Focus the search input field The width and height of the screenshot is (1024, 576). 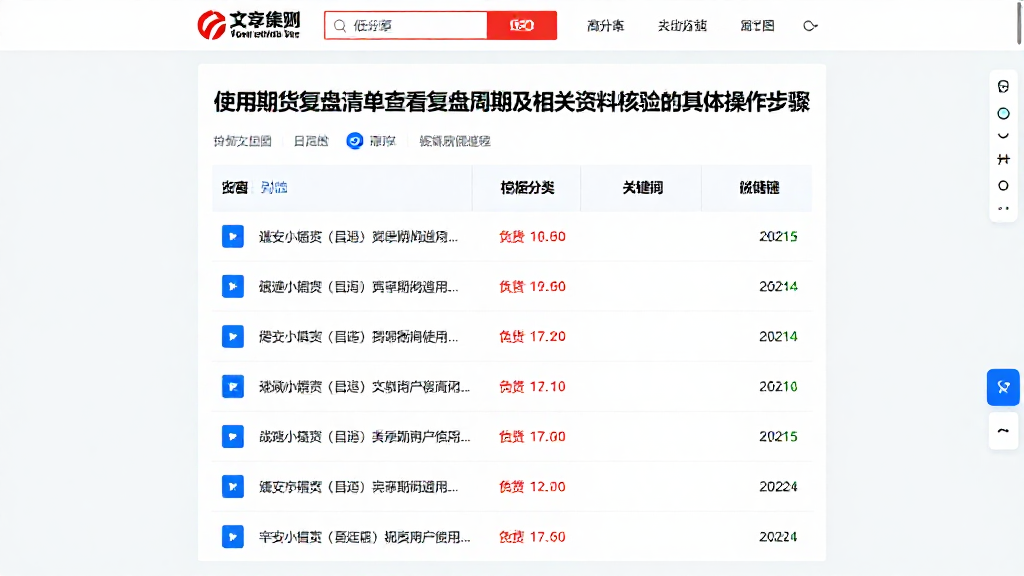coord(406,25)
